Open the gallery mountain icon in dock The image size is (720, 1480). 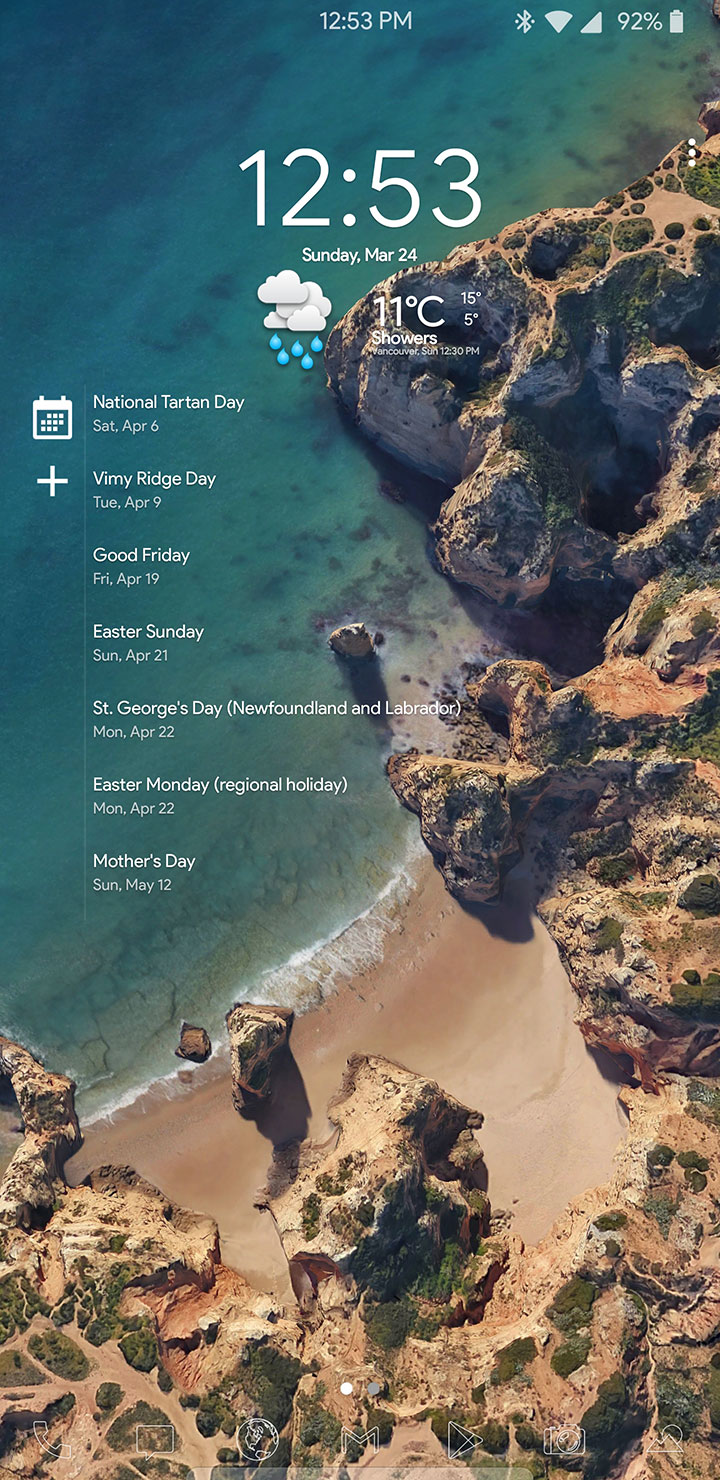click(x=666, y=1439)
